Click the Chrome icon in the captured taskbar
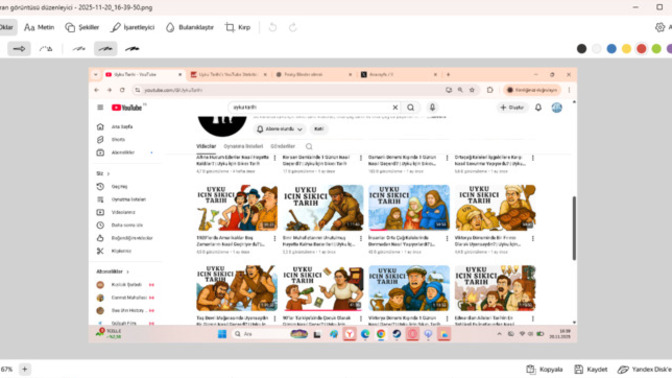Screen dimensions: 672x378 [381, 334]
